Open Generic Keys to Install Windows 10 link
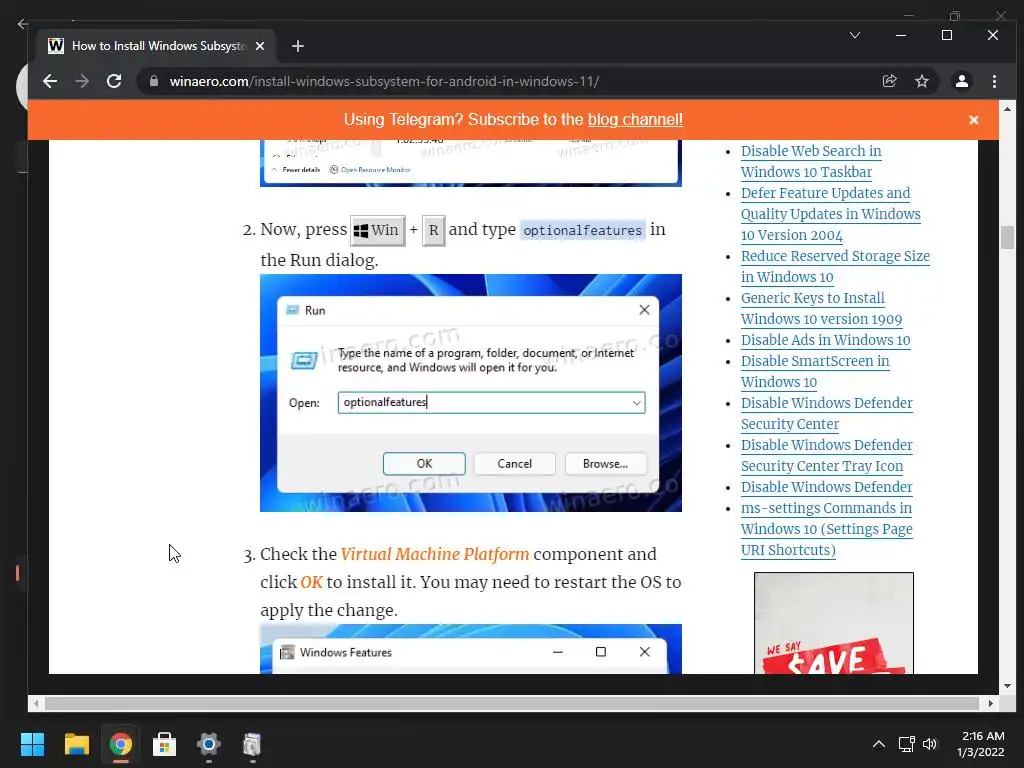This screenshot has height=768, width=1024. tap(822, 308)
